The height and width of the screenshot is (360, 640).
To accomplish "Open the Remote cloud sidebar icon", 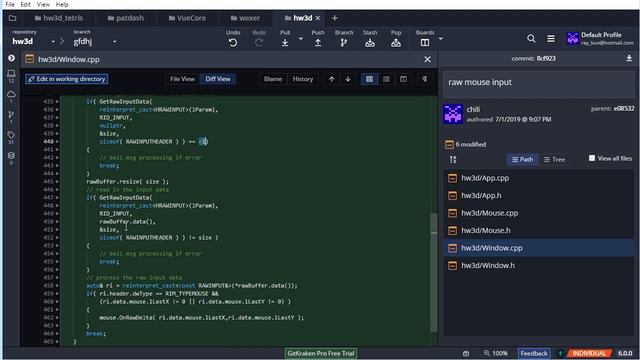I will tap(11, 94).
